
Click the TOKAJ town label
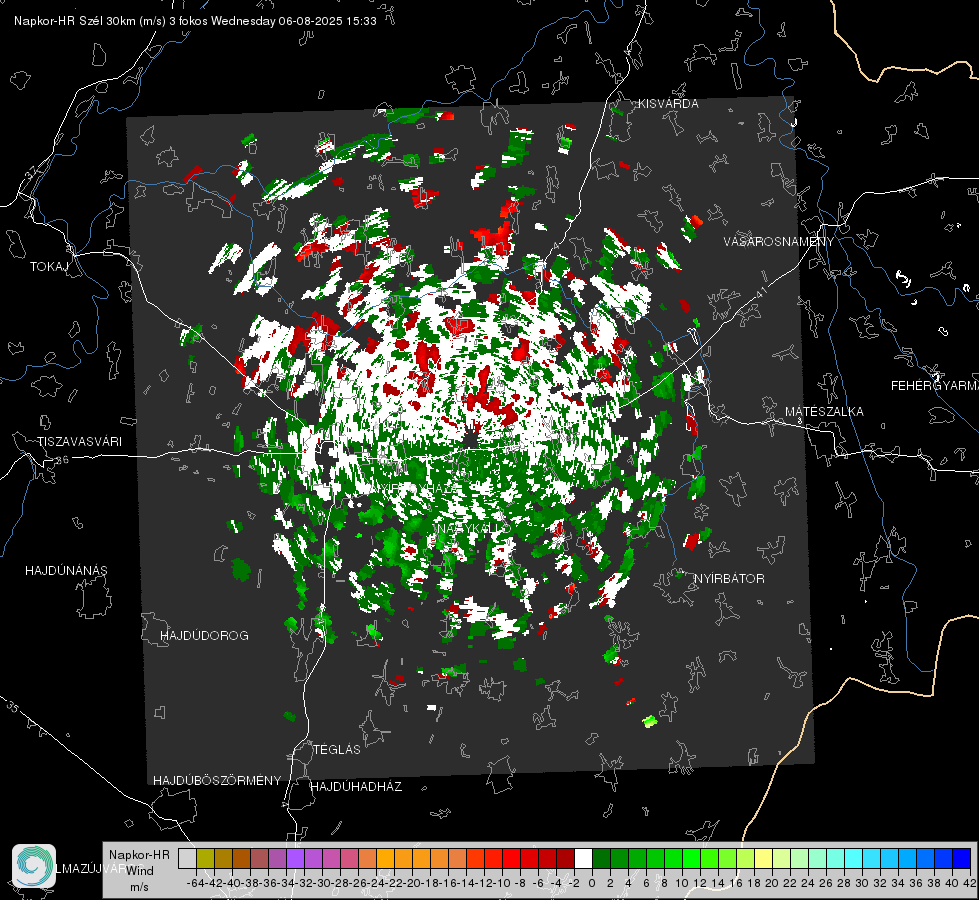click(49, 267)
